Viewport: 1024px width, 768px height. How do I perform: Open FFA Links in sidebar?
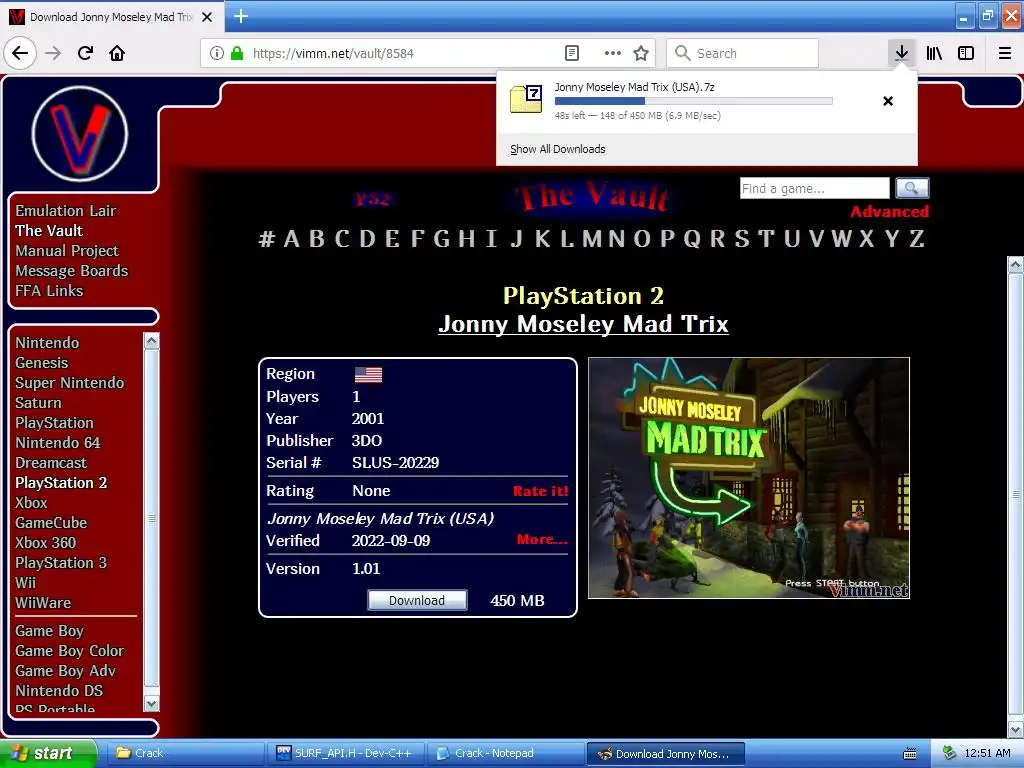point(49,291)
